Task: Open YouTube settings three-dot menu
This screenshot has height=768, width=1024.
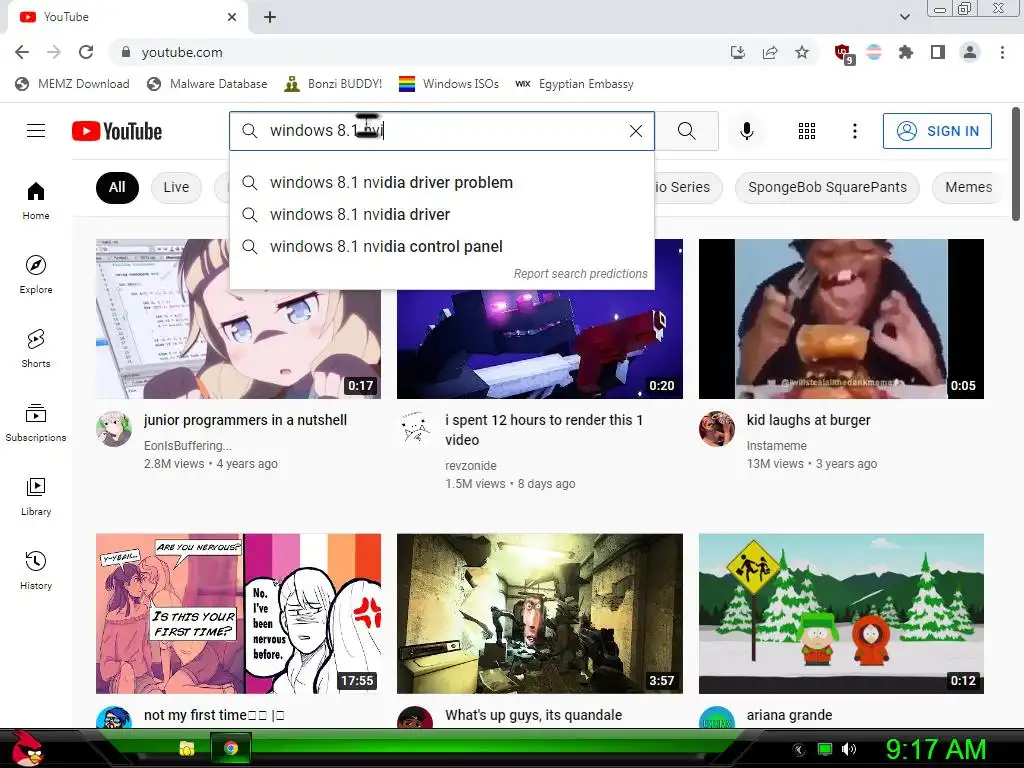Action: coord(854,131)
